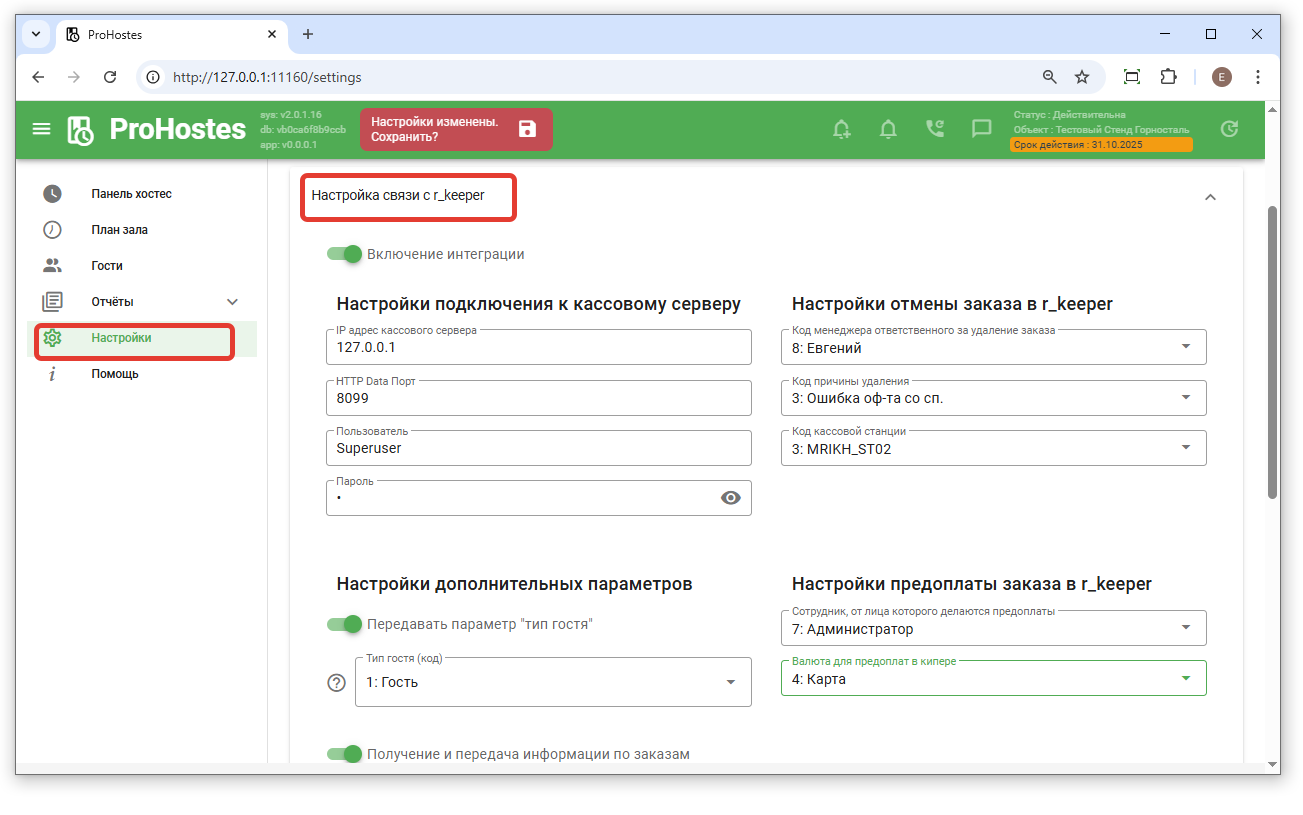The image size is (1303, 815).
Task: Click the IP адрес кассового сервера field
Action: pyautogui.click(x=537, y=348)
